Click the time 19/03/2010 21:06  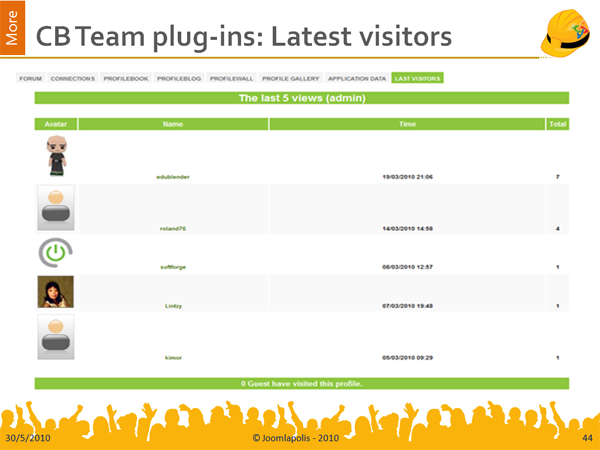click(x=408, y=177)
